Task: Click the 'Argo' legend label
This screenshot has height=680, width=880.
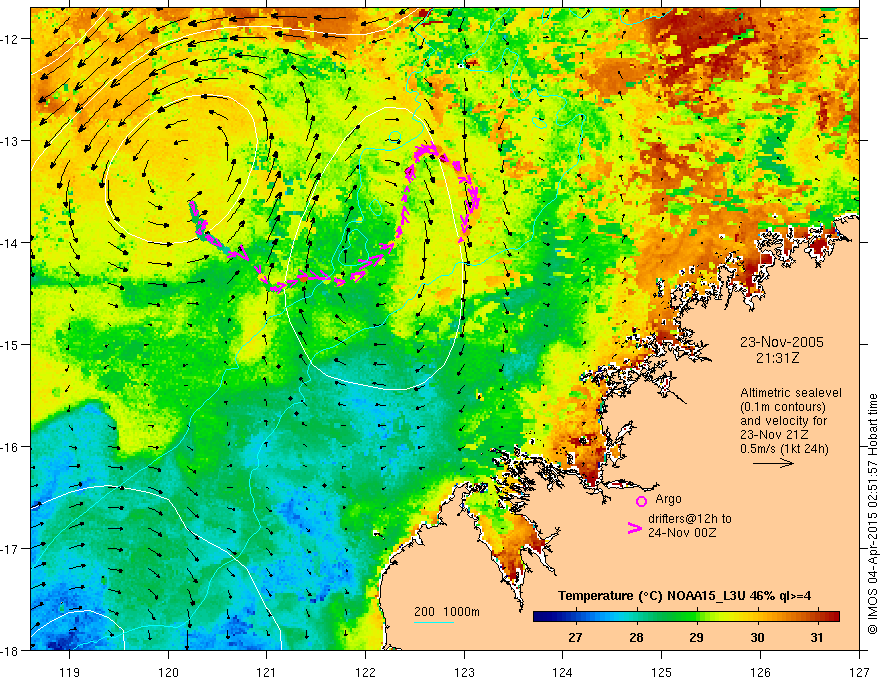Action: click(x=668, y=499)
